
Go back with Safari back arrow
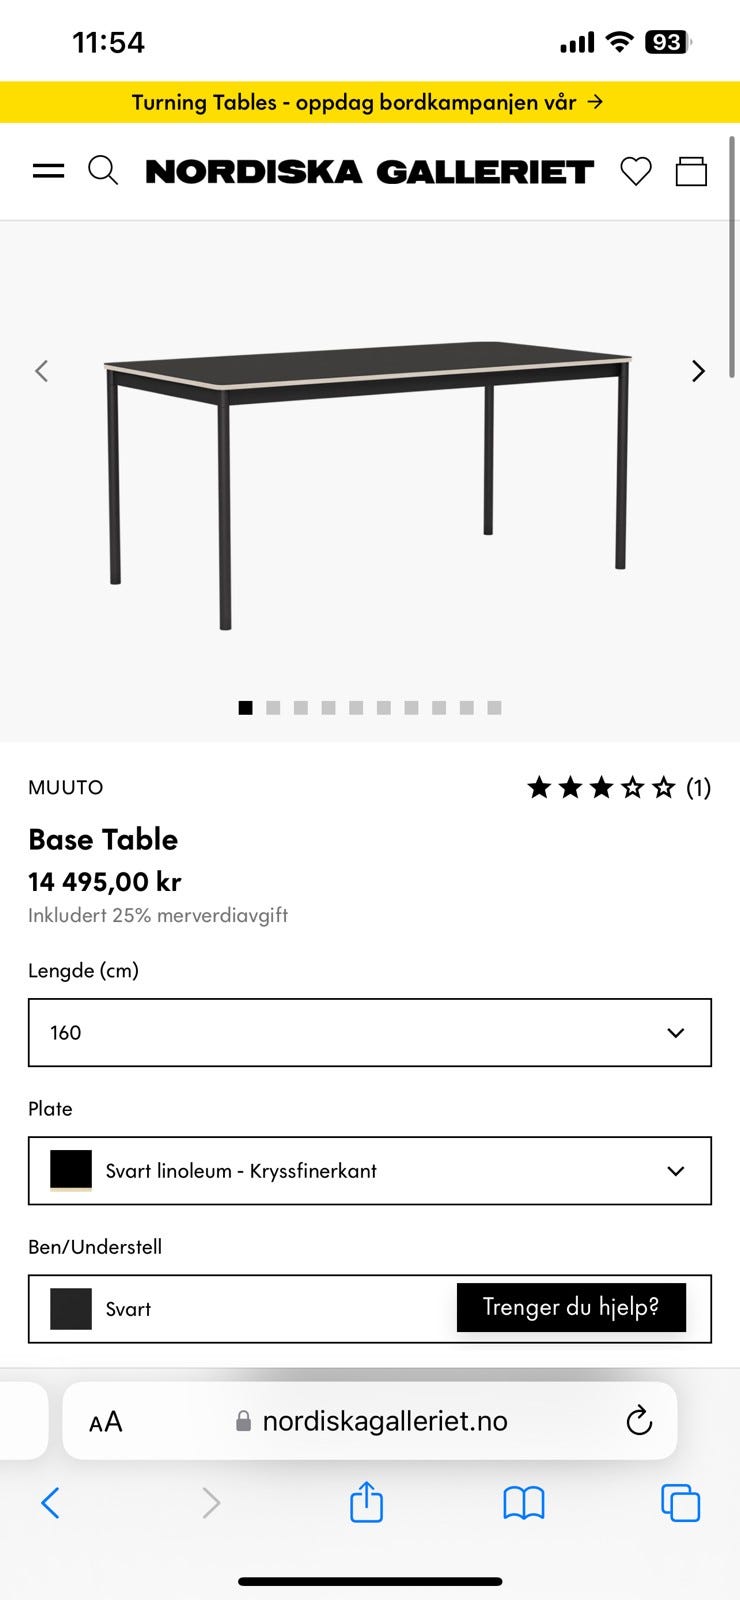tap(50, 1503)
